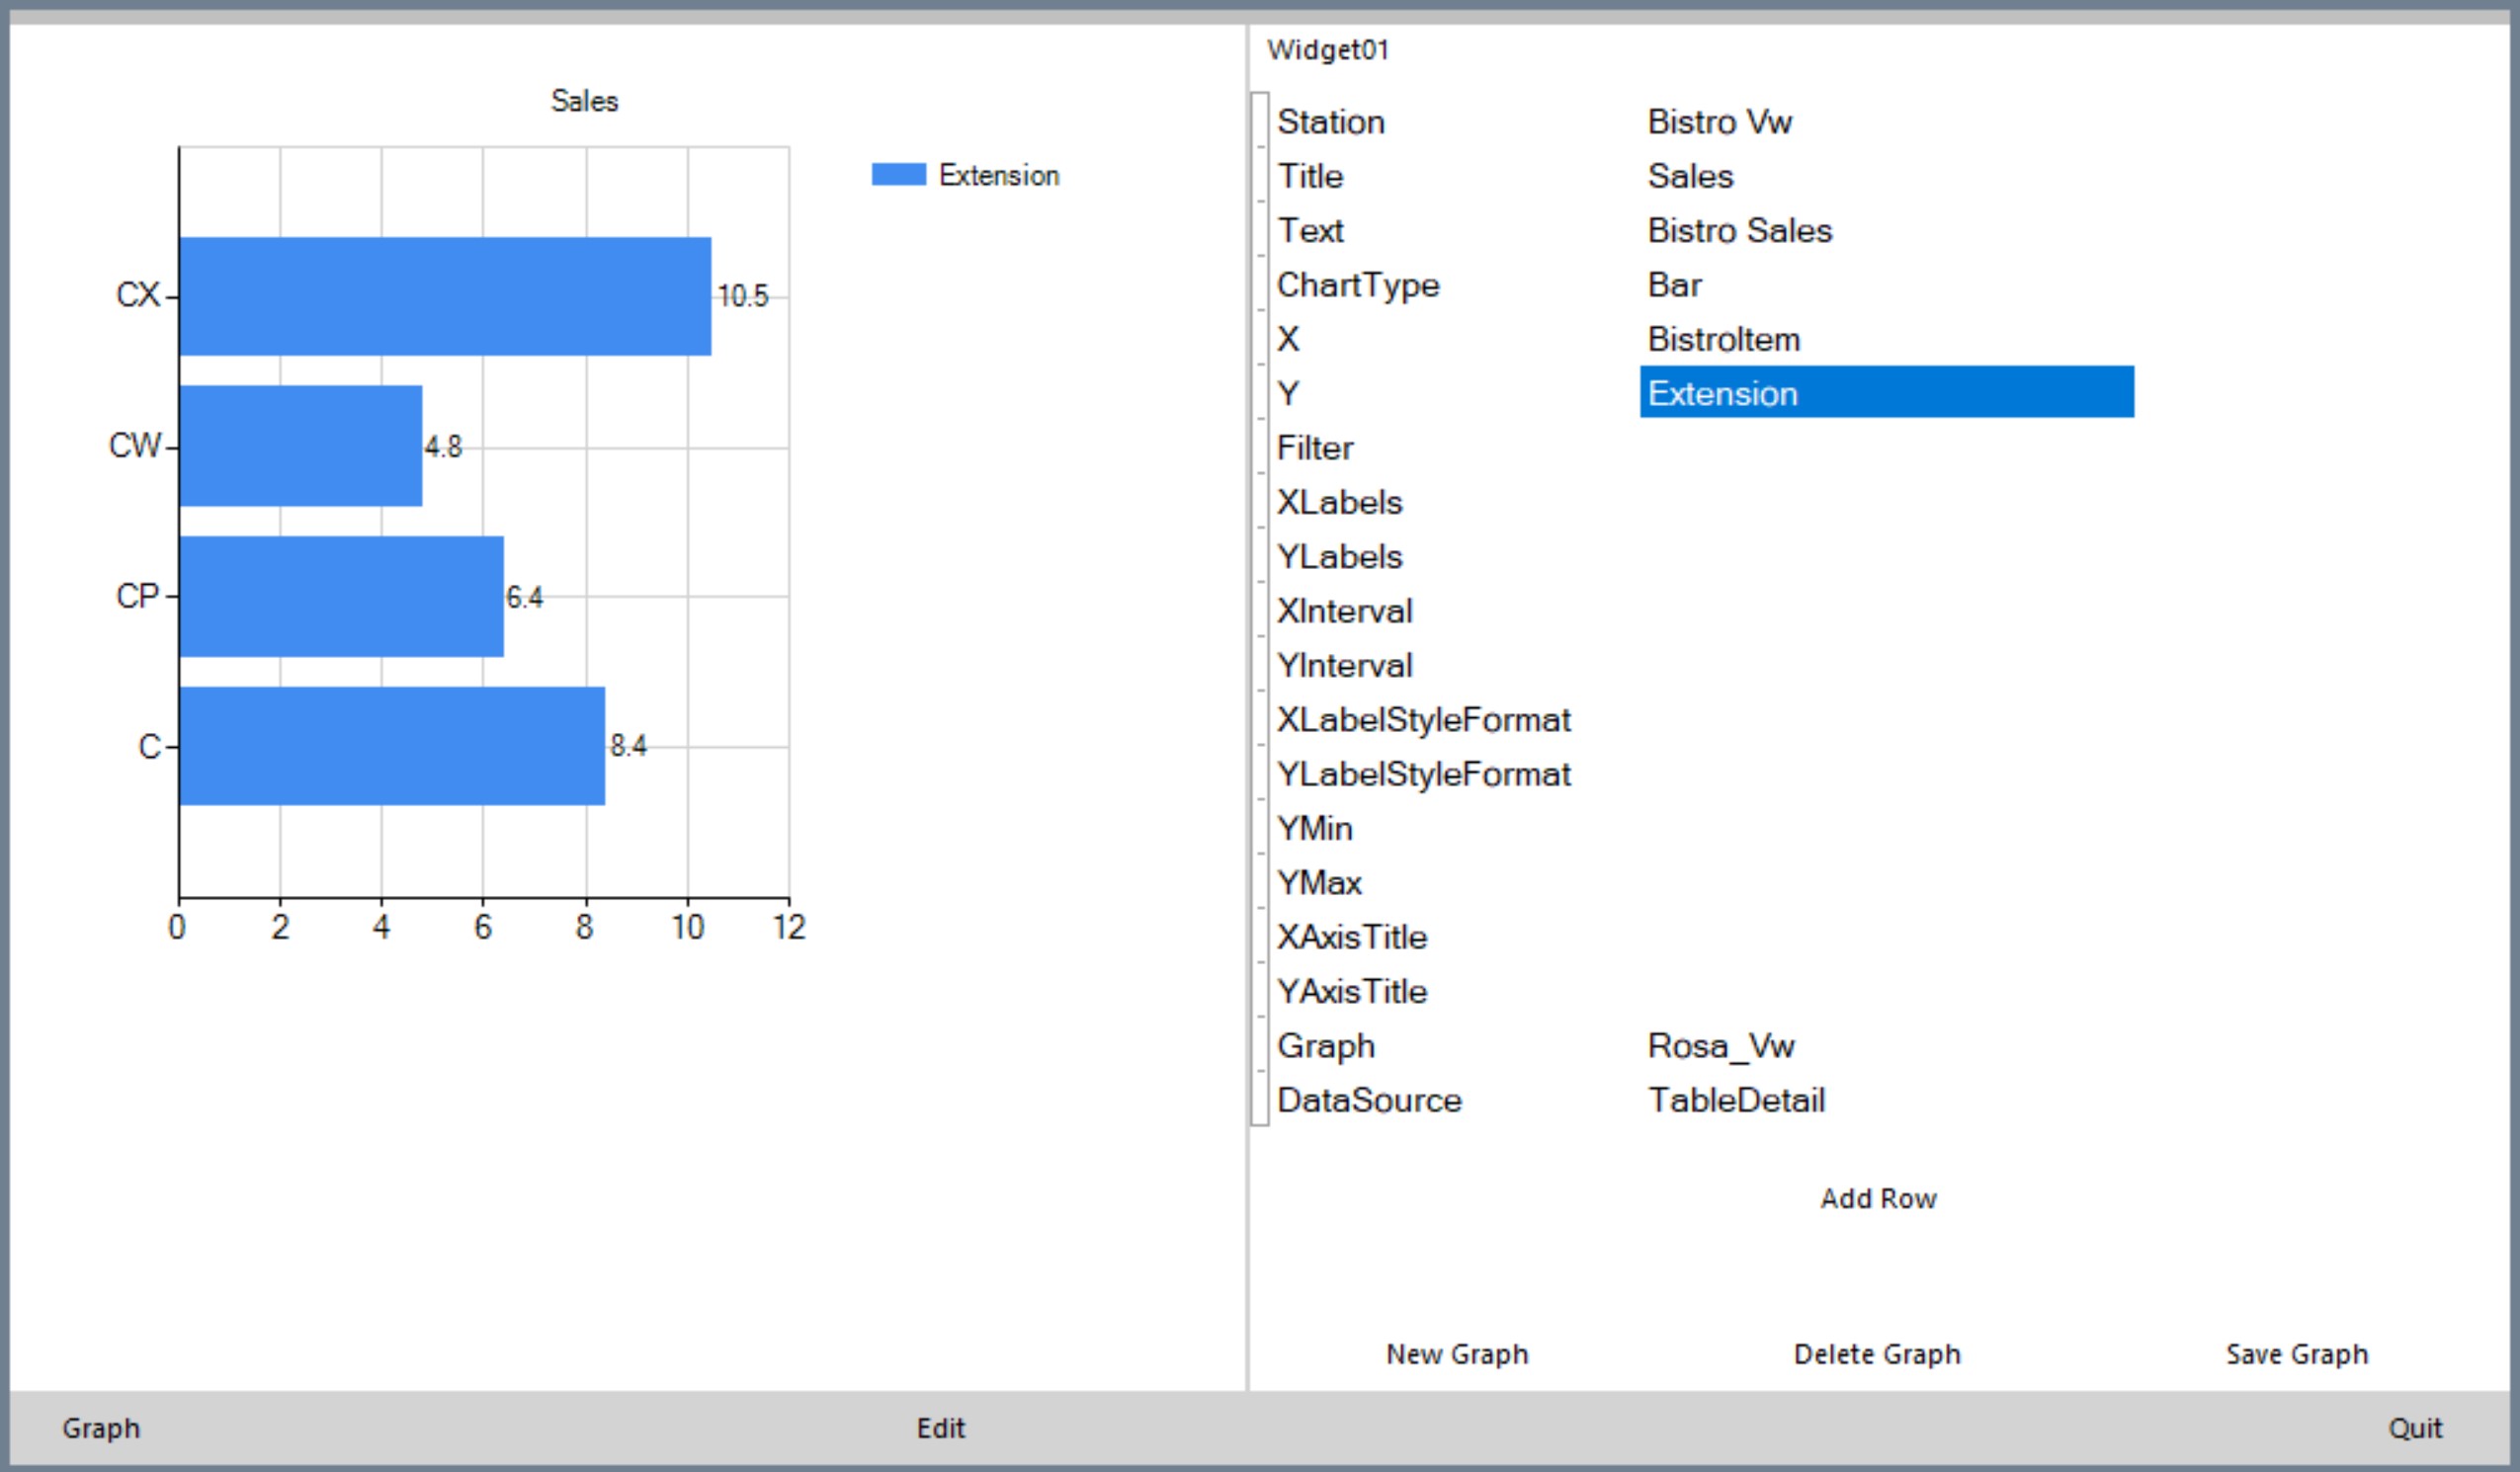
Task: Open the Graph menu at bottom
Action: click(x=102, y=1430)
